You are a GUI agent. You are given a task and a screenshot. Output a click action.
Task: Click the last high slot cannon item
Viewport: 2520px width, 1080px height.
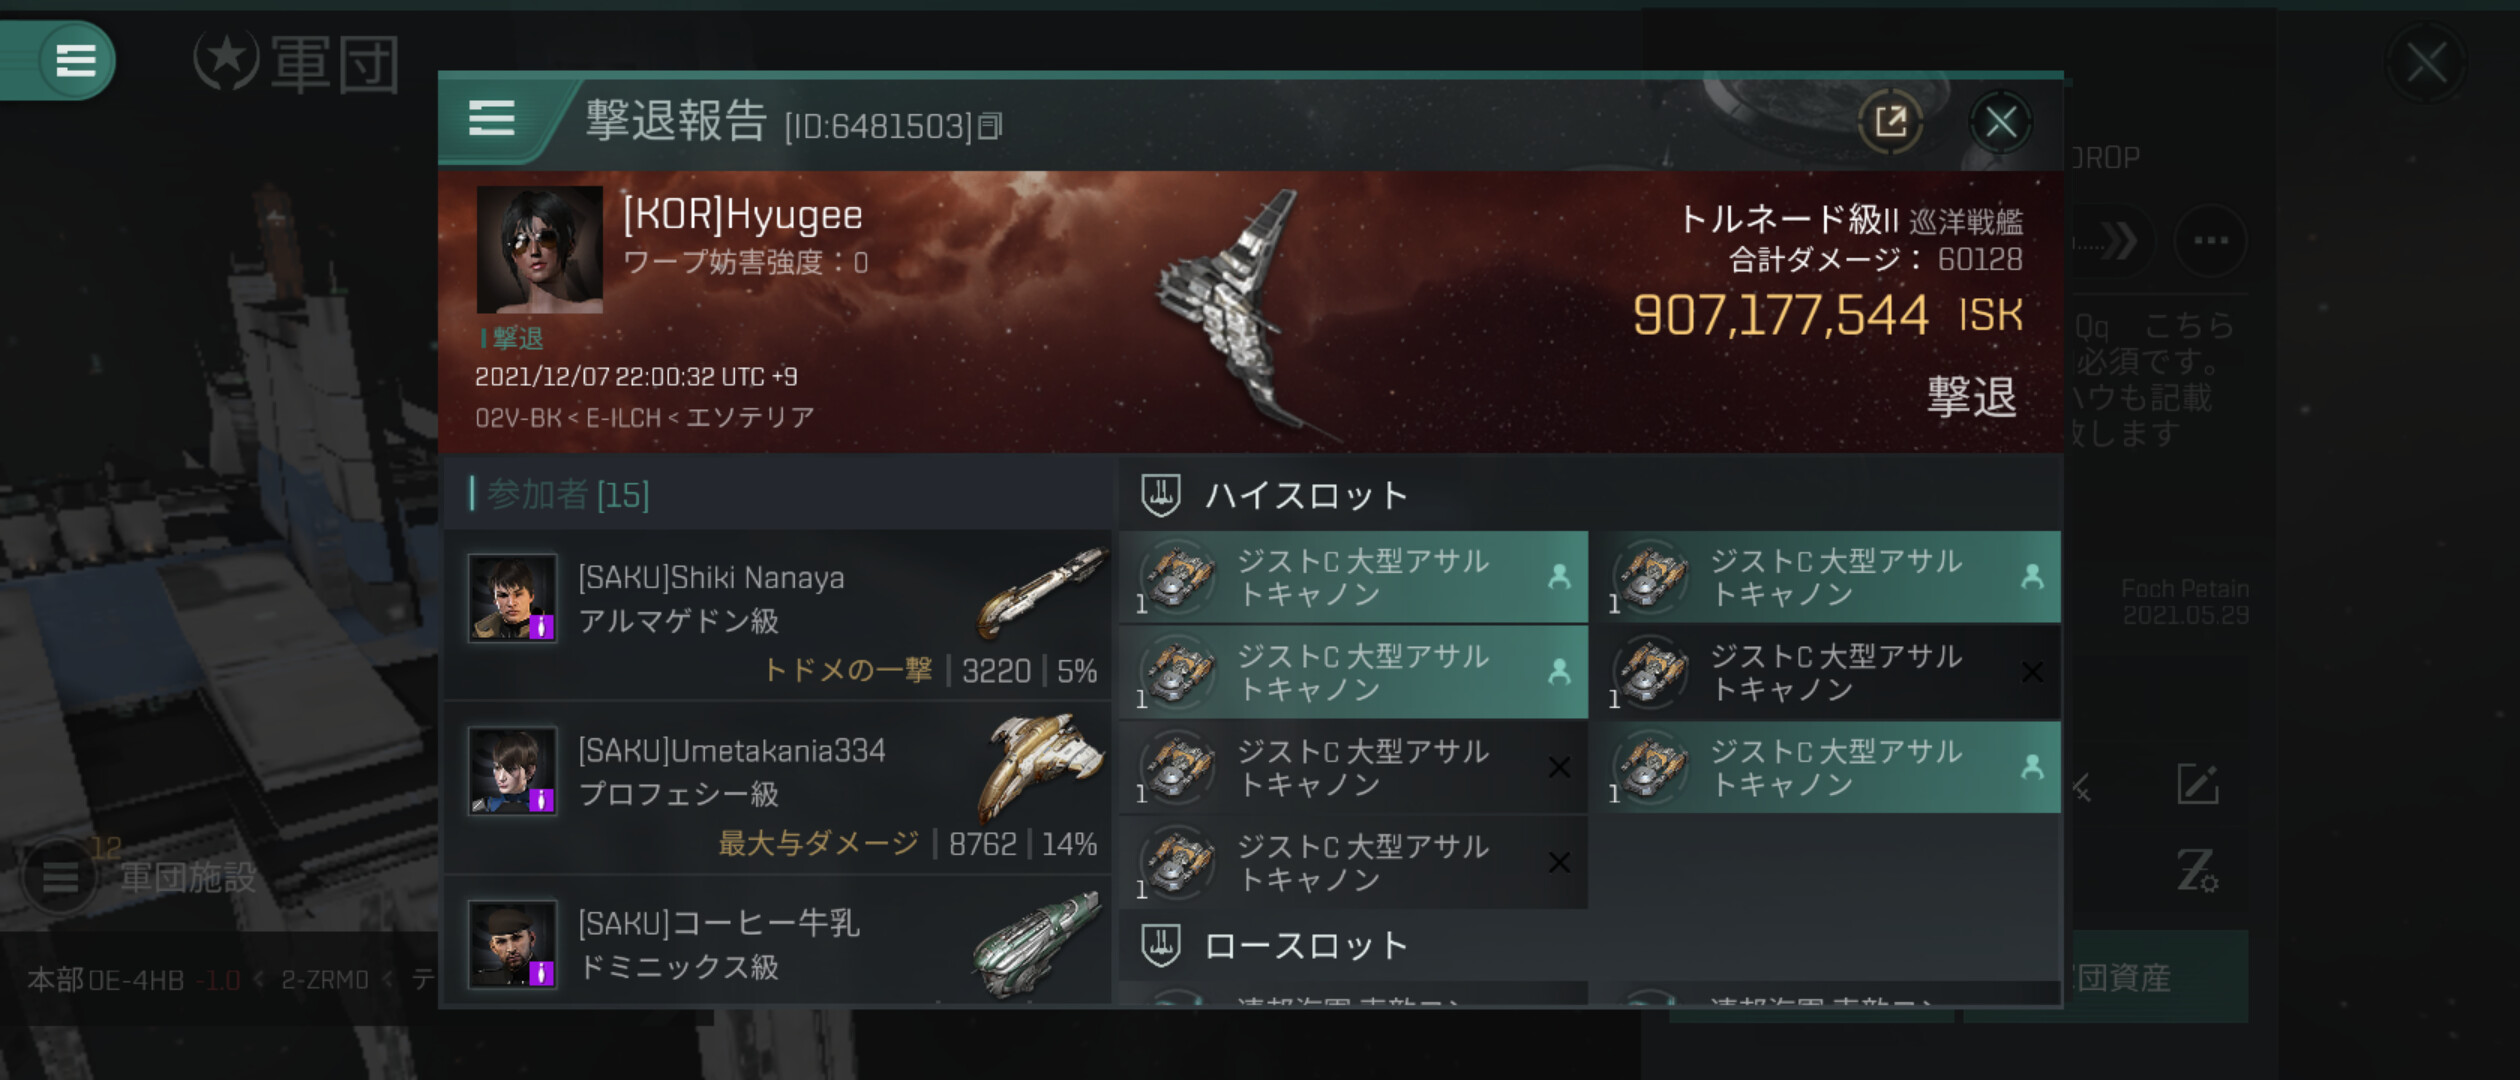tap(1354, 862)
